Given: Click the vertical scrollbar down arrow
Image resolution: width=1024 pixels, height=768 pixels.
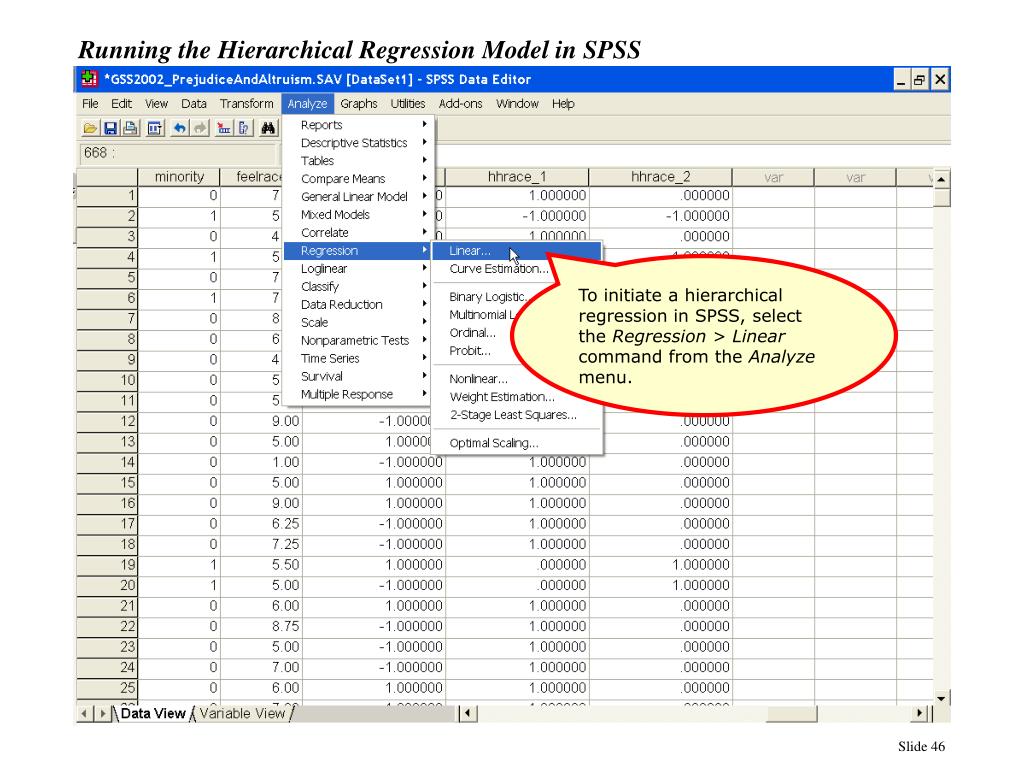Looking at the screenshot, I should point(941,696).
